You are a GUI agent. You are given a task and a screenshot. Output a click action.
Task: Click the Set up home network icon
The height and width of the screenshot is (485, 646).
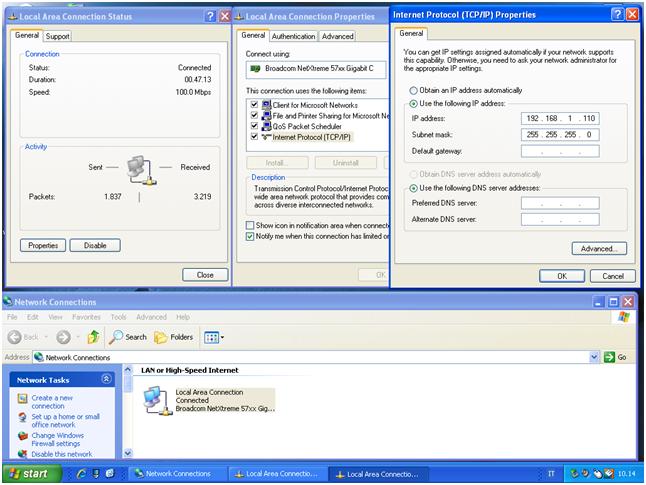23,417
